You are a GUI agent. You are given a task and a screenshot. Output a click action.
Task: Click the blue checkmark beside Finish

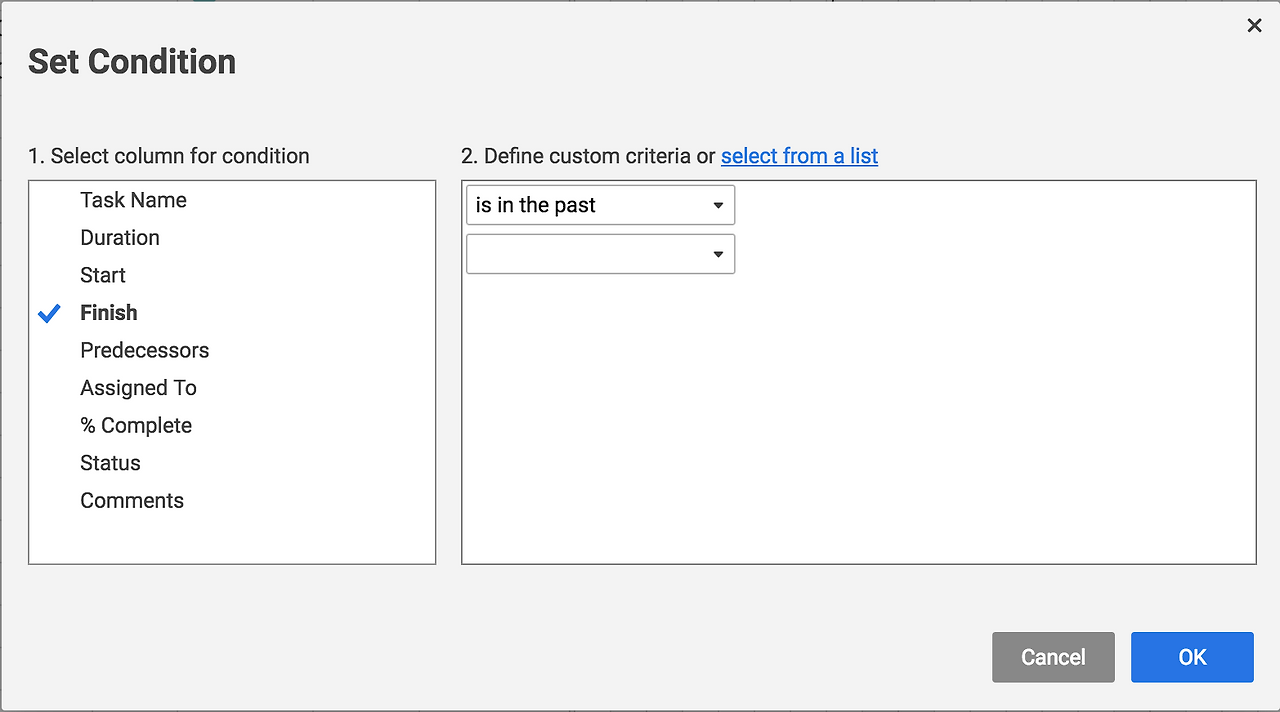[49, 314]
